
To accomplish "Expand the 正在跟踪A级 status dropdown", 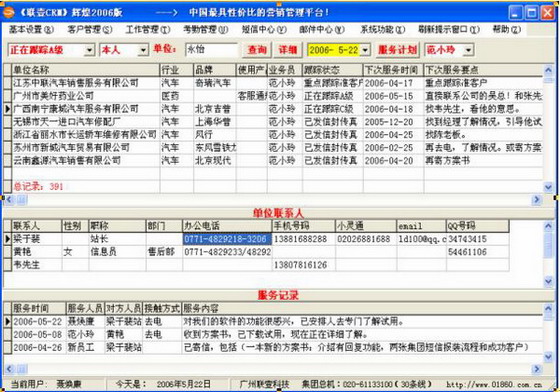I will point(89,50).
